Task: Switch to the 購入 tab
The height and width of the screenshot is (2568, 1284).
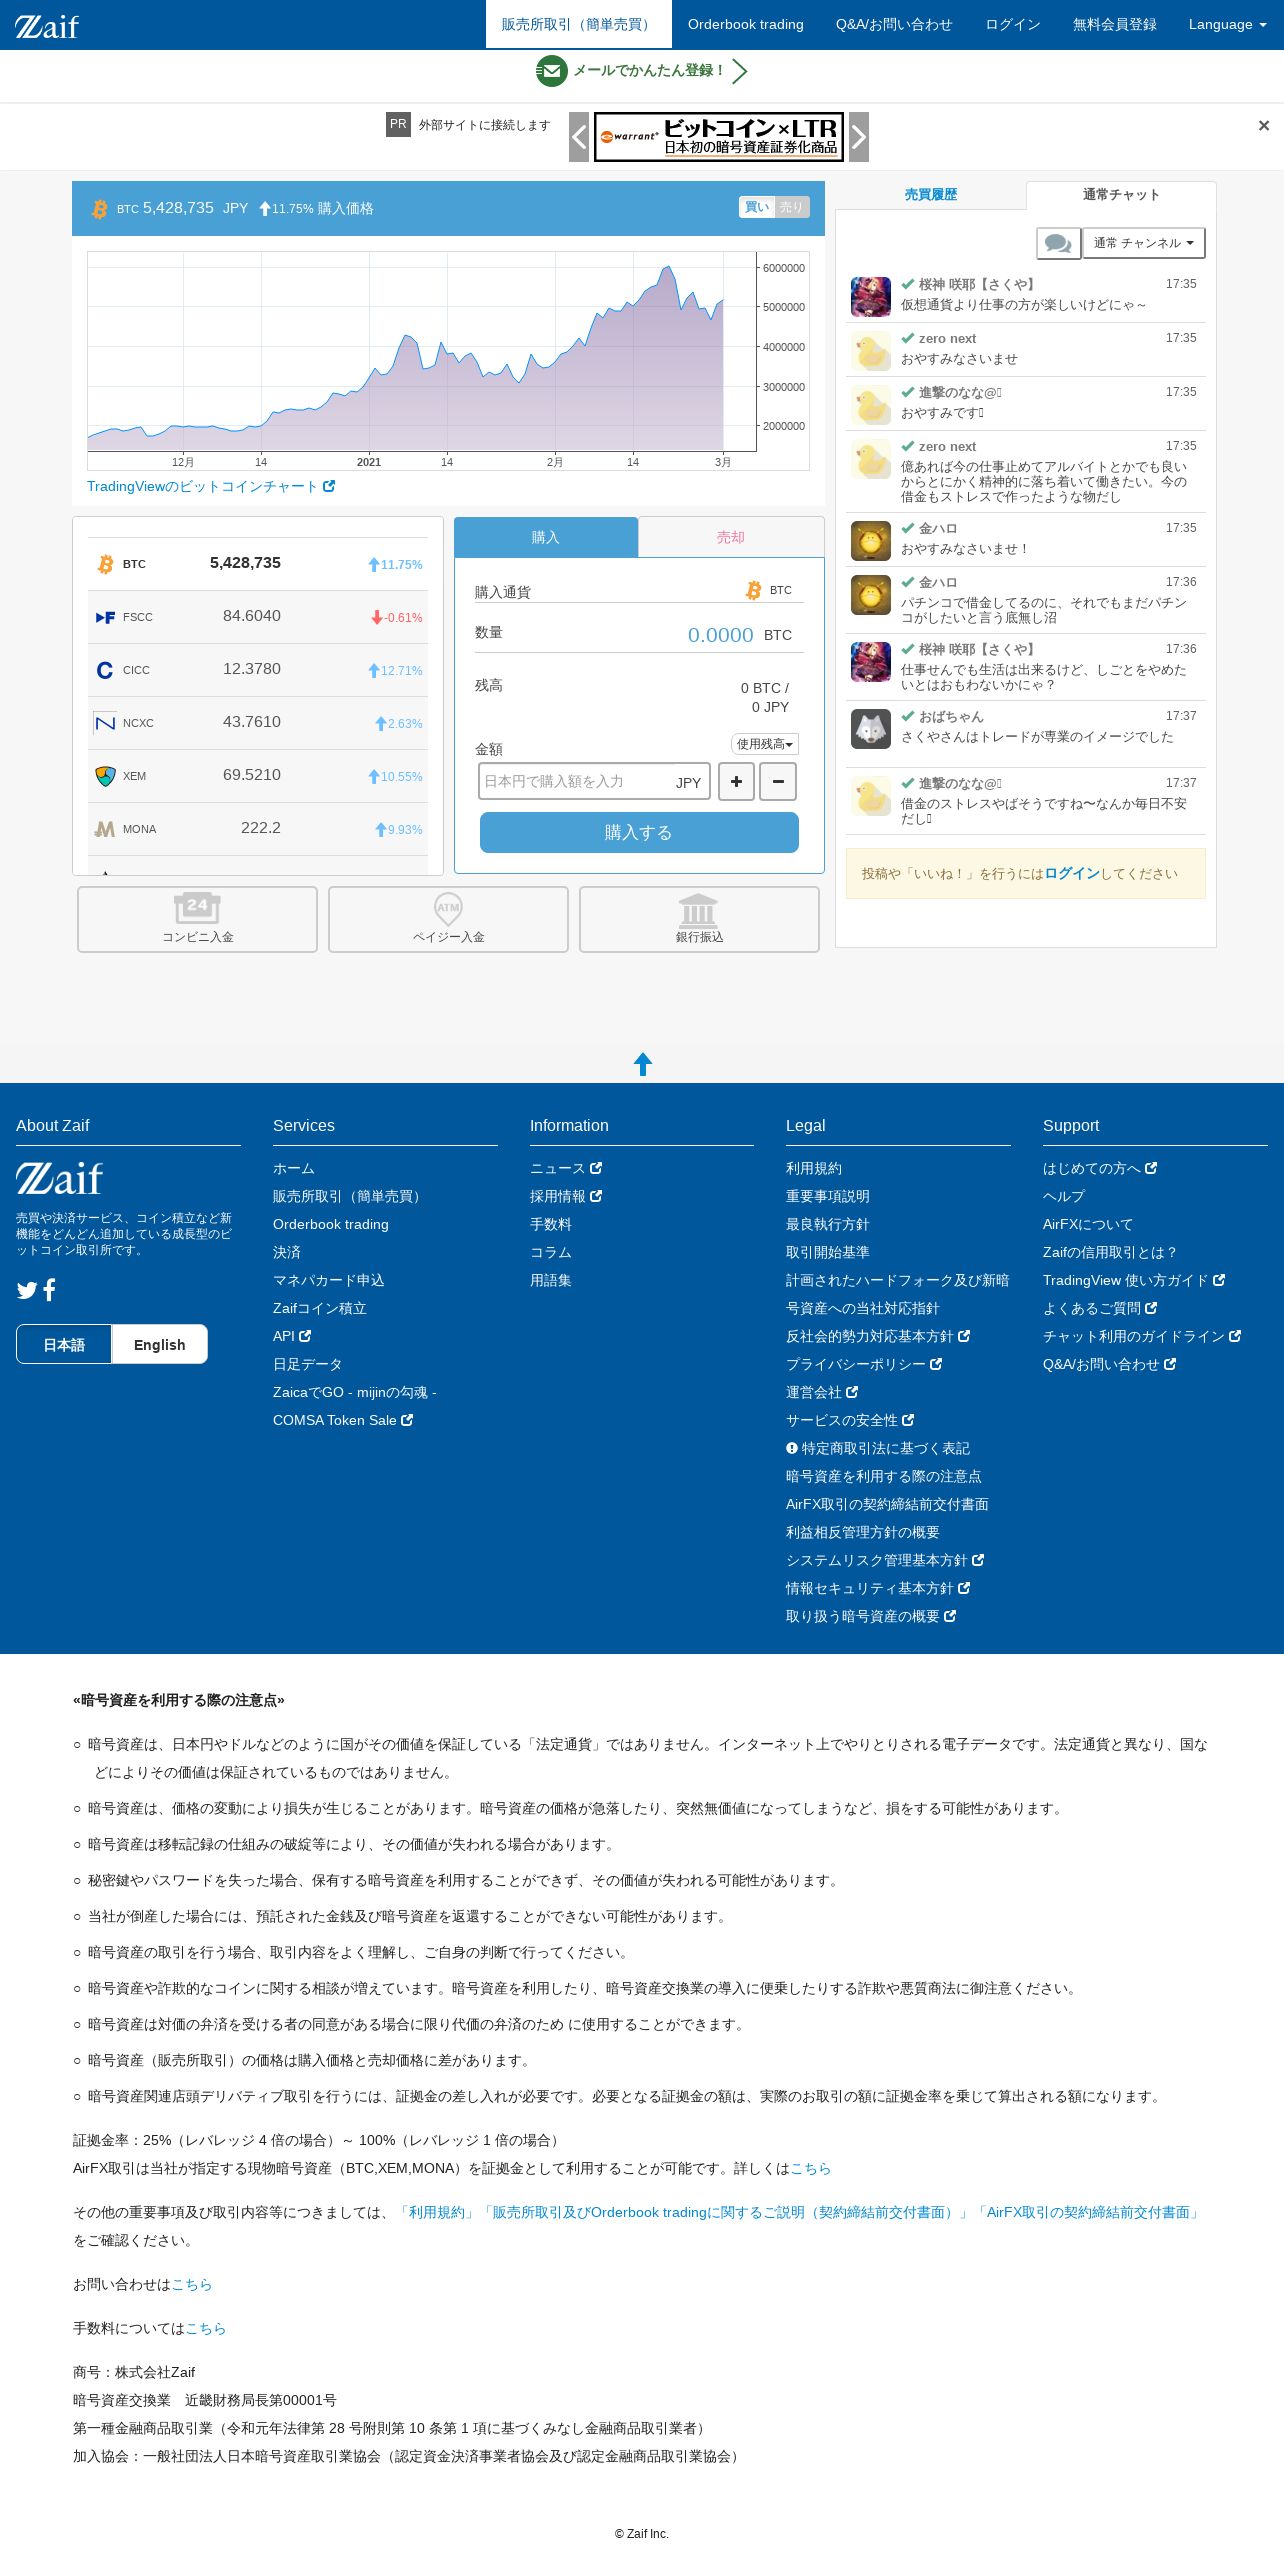Action: [x=546, y=537]
